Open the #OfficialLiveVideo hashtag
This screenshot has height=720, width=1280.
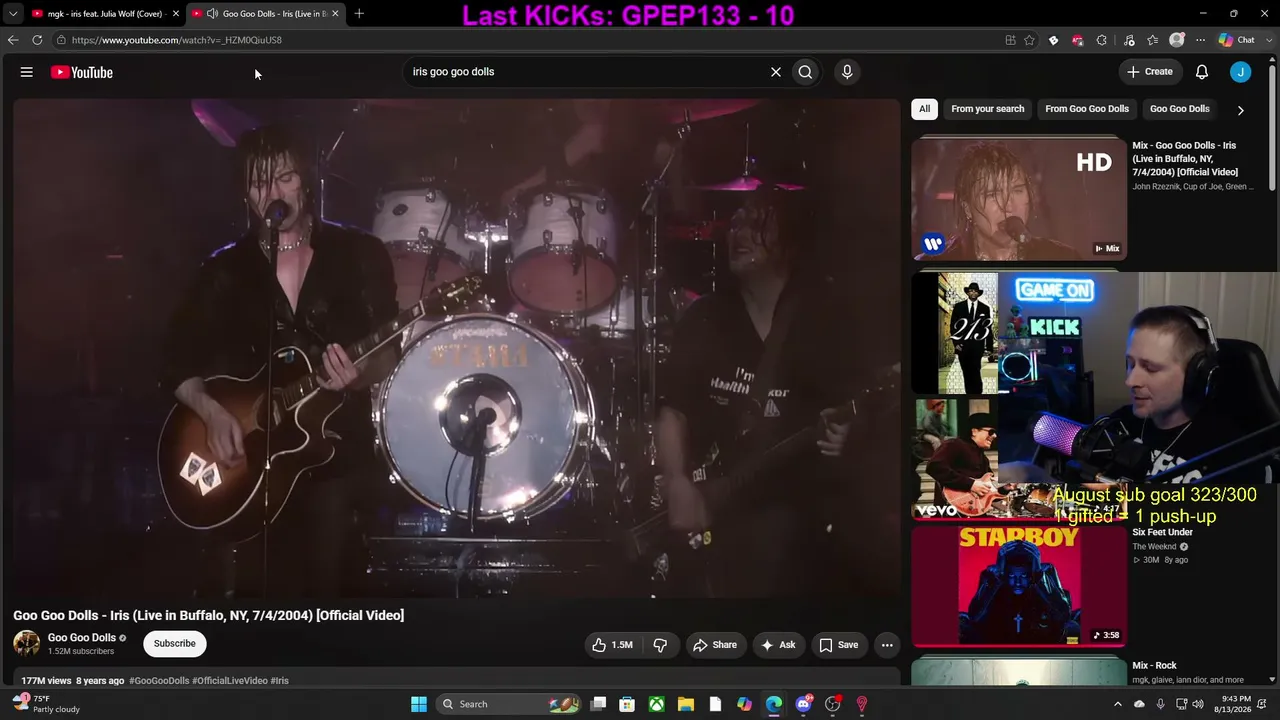(x=230, y=681)
